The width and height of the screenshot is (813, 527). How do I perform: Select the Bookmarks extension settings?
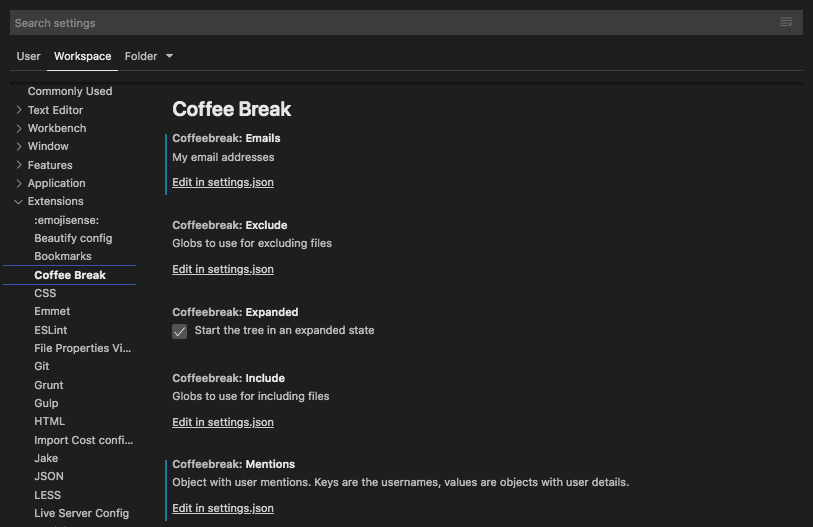pyautogui.click(x=63, y=256)
